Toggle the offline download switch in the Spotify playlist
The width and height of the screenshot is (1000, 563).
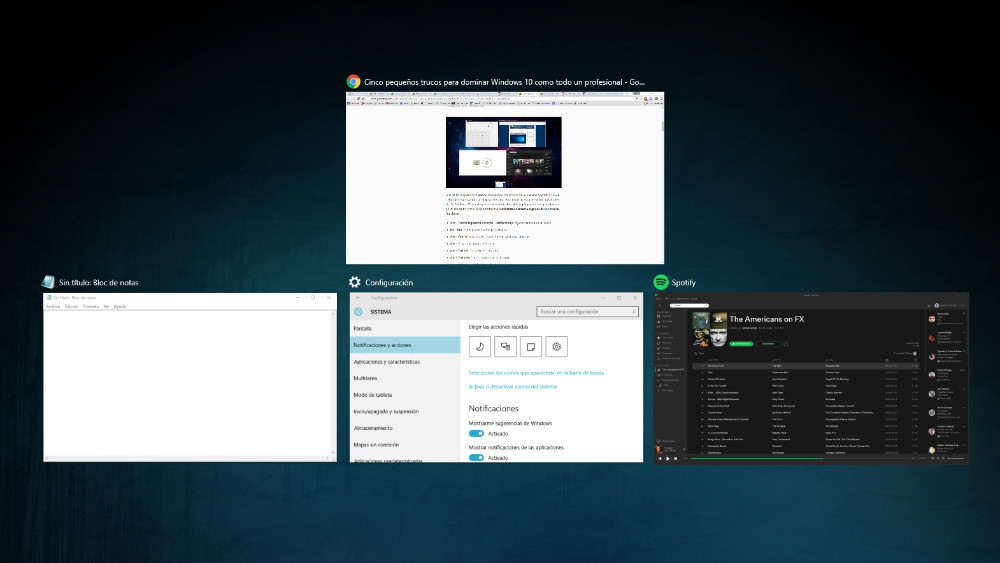click(x=915, y=353)
